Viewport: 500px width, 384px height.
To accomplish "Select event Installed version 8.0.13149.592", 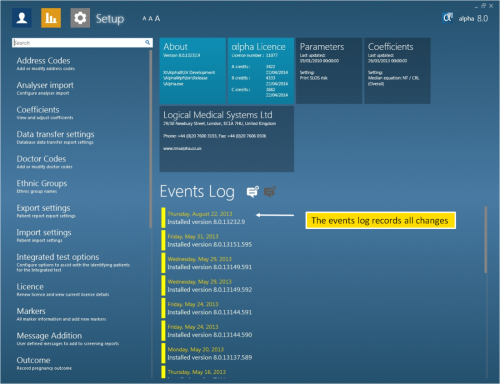I will [x=206, y=286].
